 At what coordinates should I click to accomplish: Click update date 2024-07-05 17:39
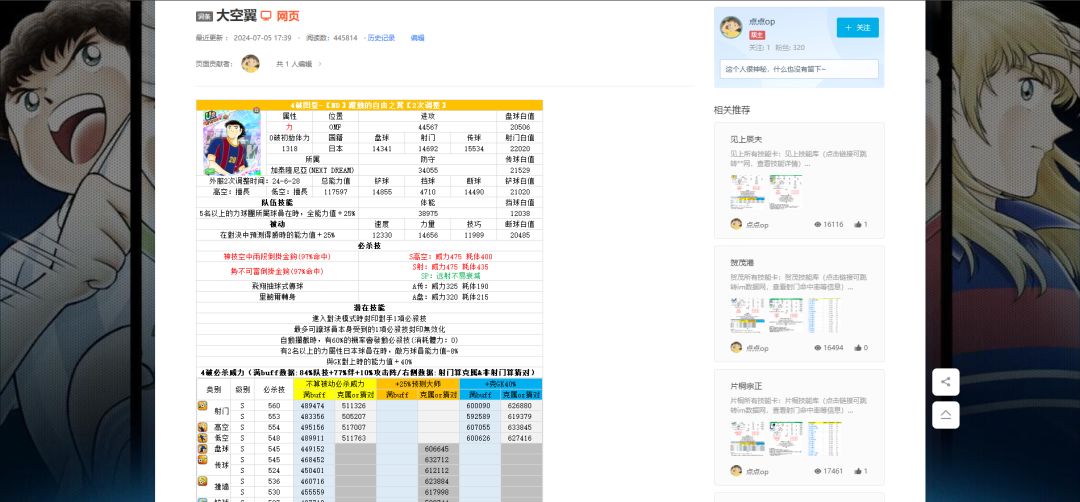(262, 38)
